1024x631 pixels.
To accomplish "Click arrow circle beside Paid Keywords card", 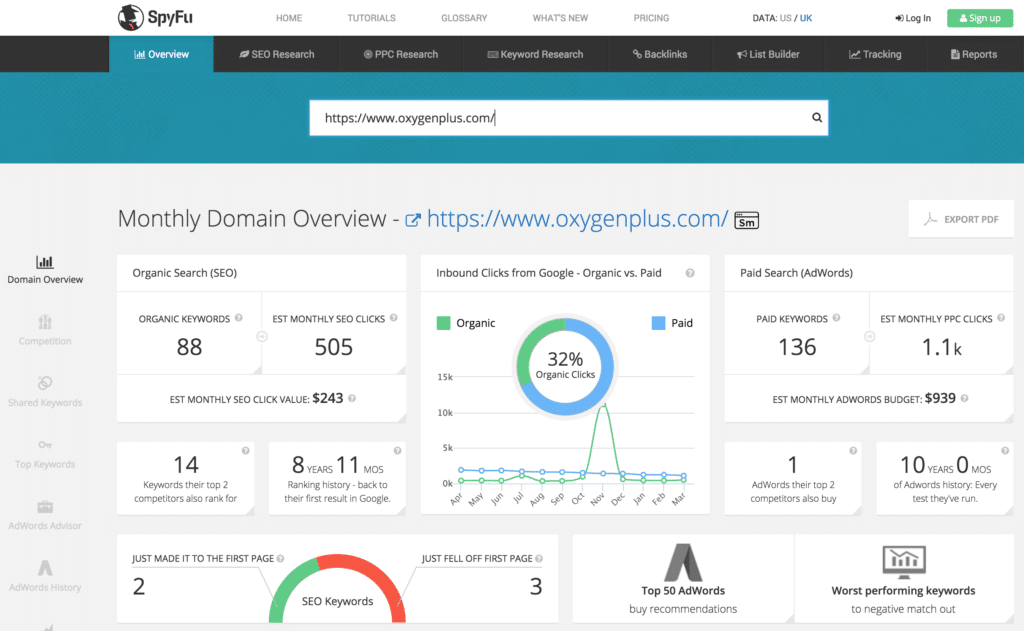I will 869,336.
